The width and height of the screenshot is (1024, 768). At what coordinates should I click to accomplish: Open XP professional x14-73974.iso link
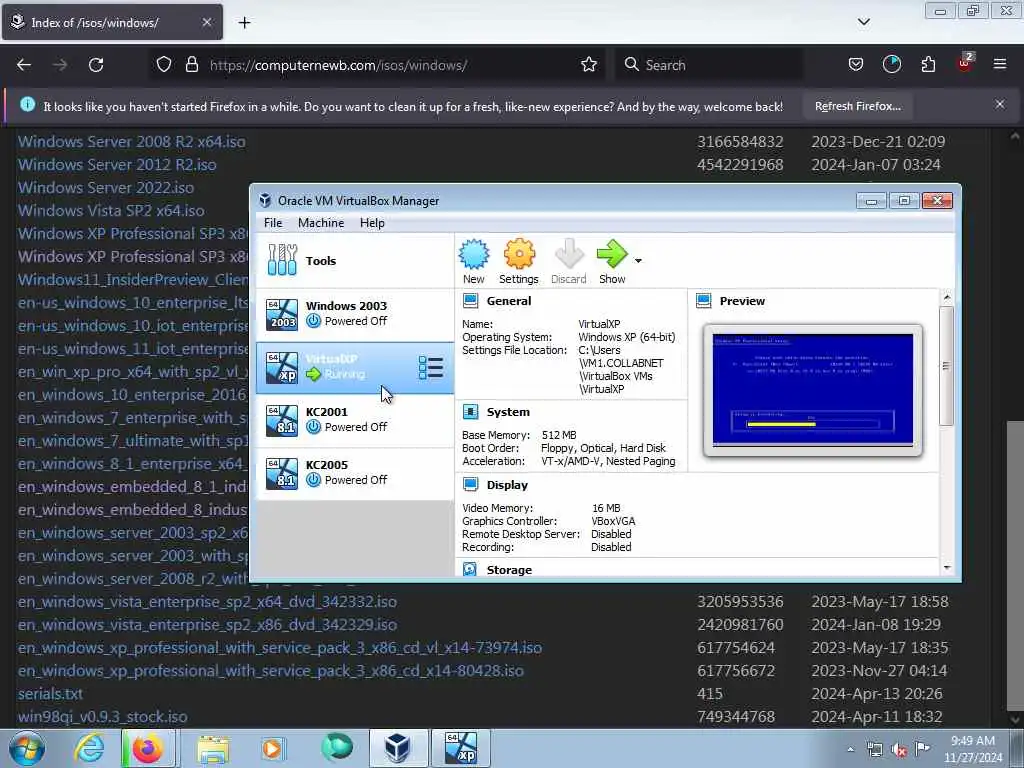pos(280,647)
